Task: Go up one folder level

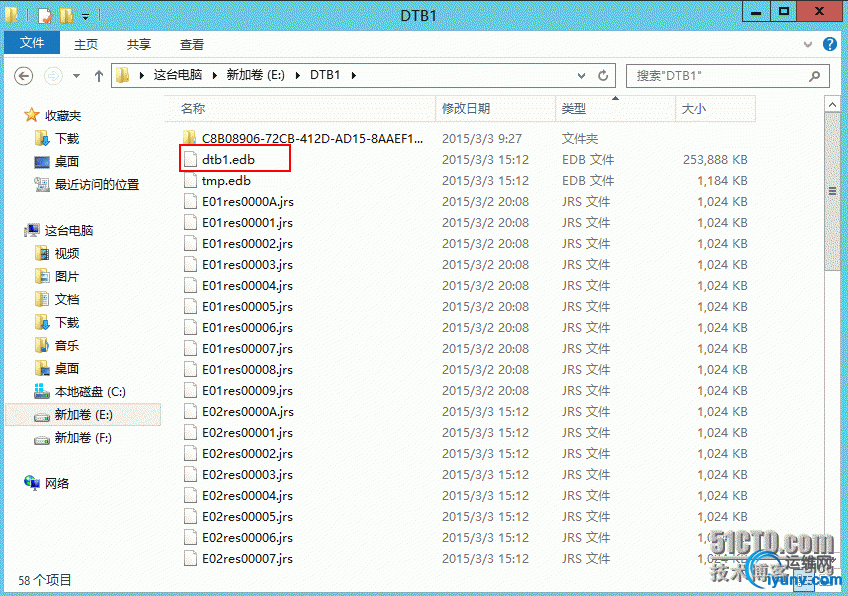Action: pyautogui.click(x=98, y=76)
